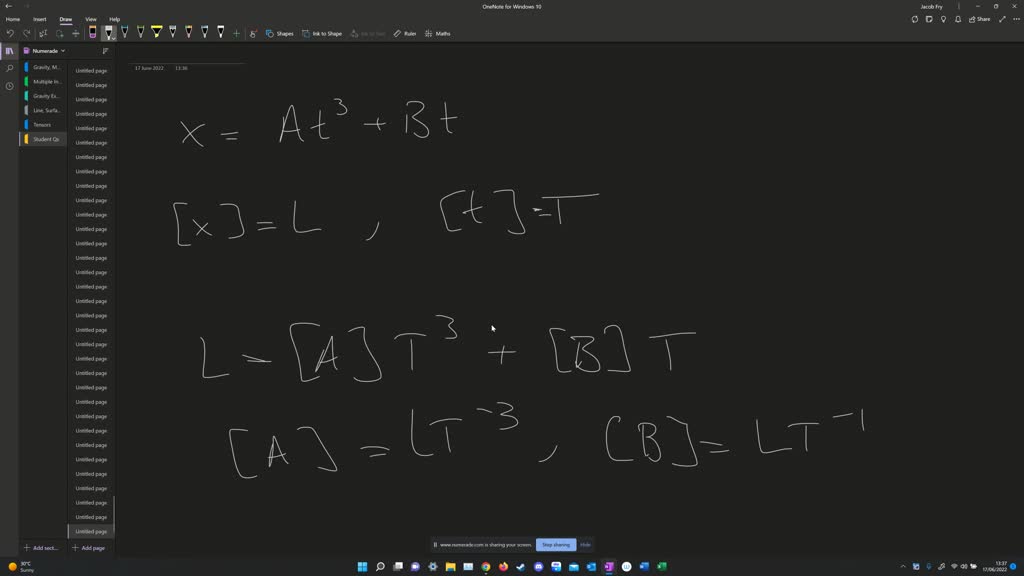Viewport: 1024px width, 576px height.
Task: Open the Tensors section
Action: (x=42, y=125)
